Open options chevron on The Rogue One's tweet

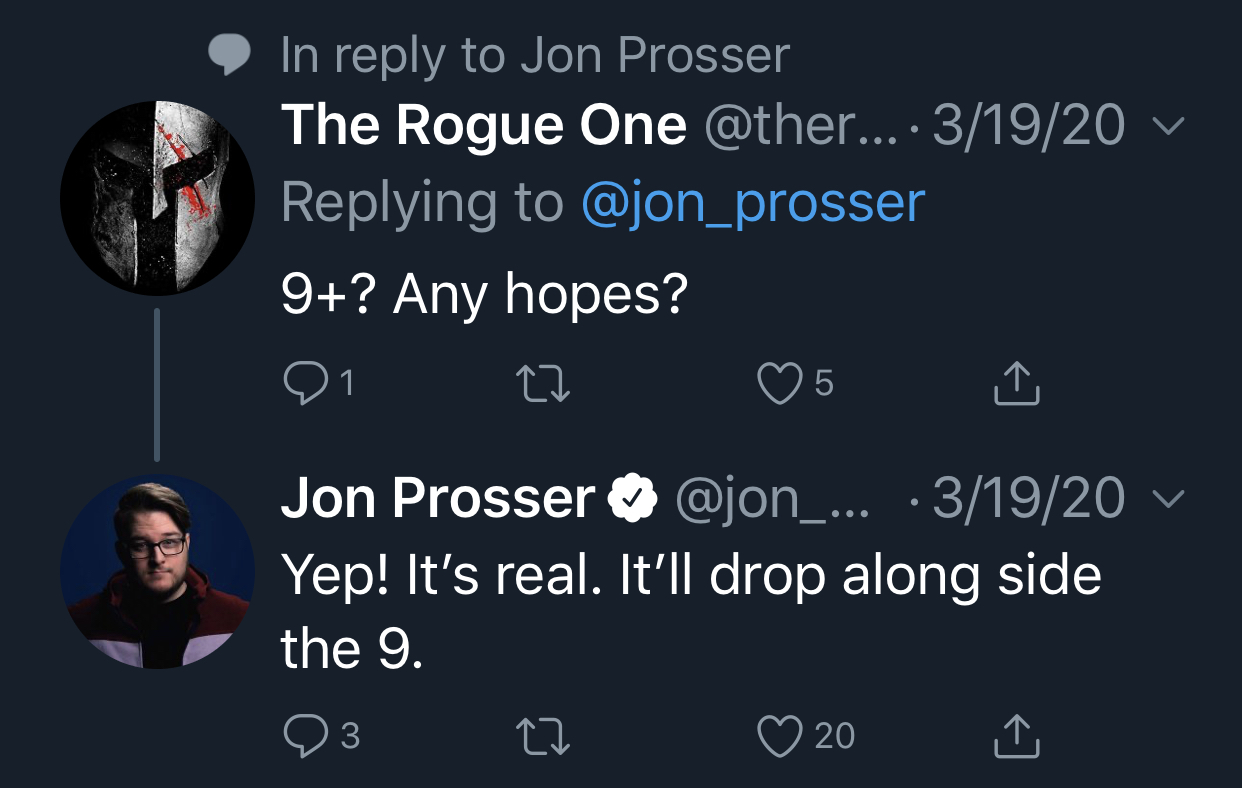point(1167,127)
